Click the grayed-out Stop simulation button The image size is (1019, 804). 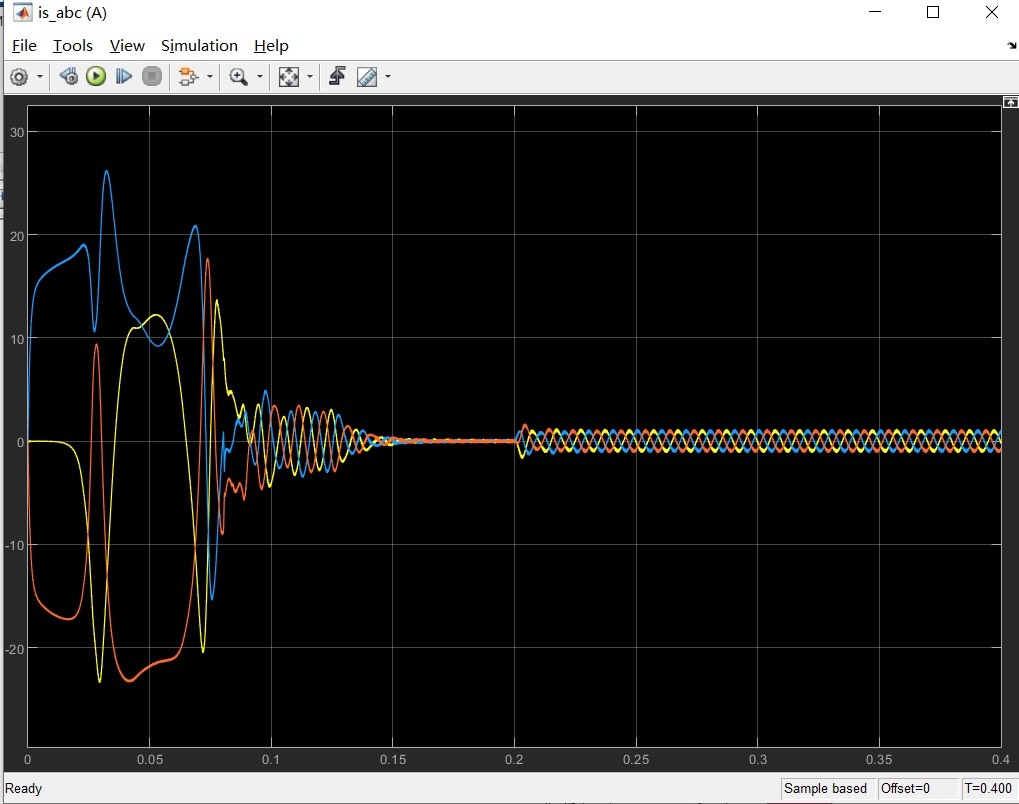tap(152, 77)
